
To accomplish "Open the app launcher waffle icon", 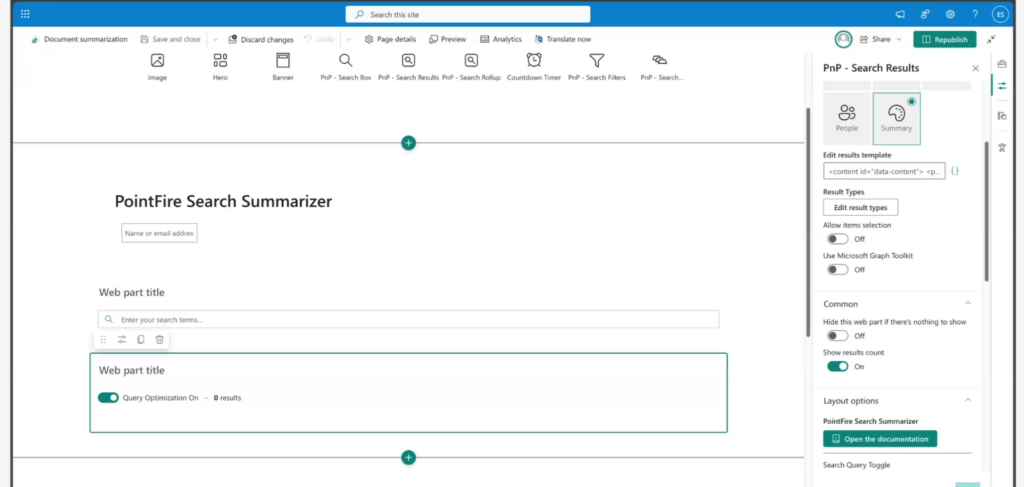I will 25,14.
